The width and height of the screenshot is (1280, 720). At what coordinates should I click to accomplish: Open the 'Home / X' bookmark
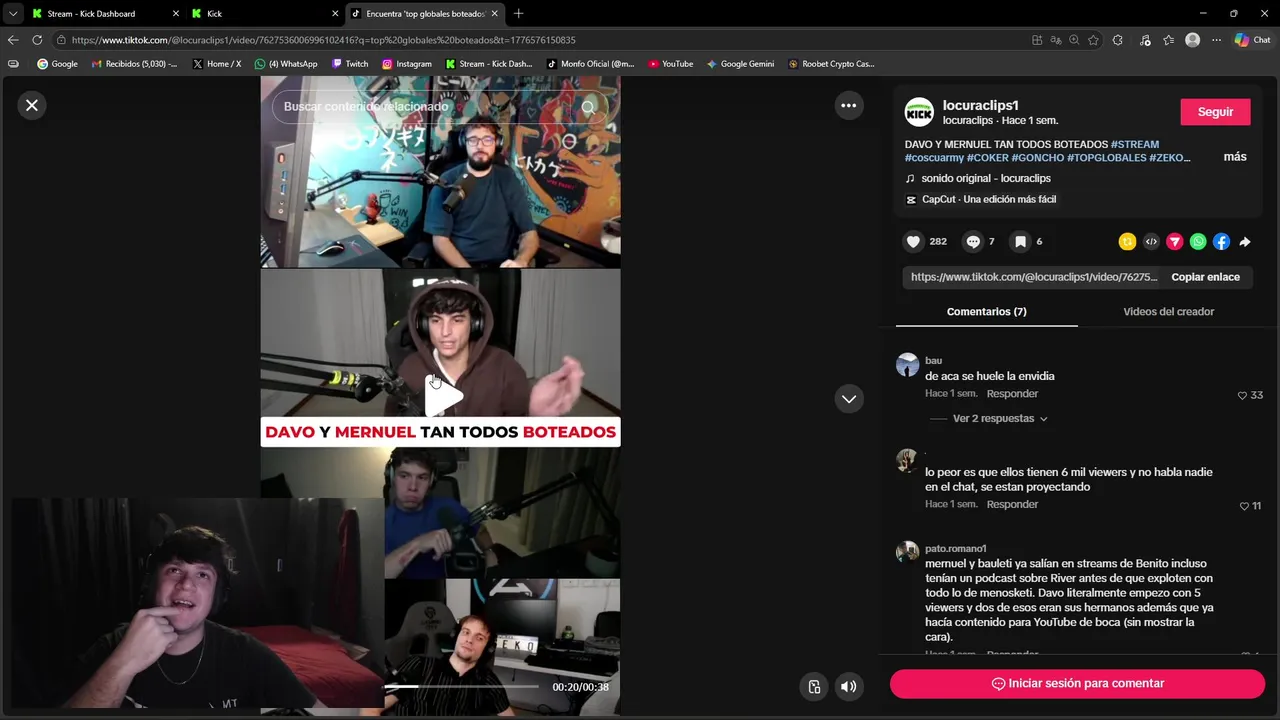[217, 64]
